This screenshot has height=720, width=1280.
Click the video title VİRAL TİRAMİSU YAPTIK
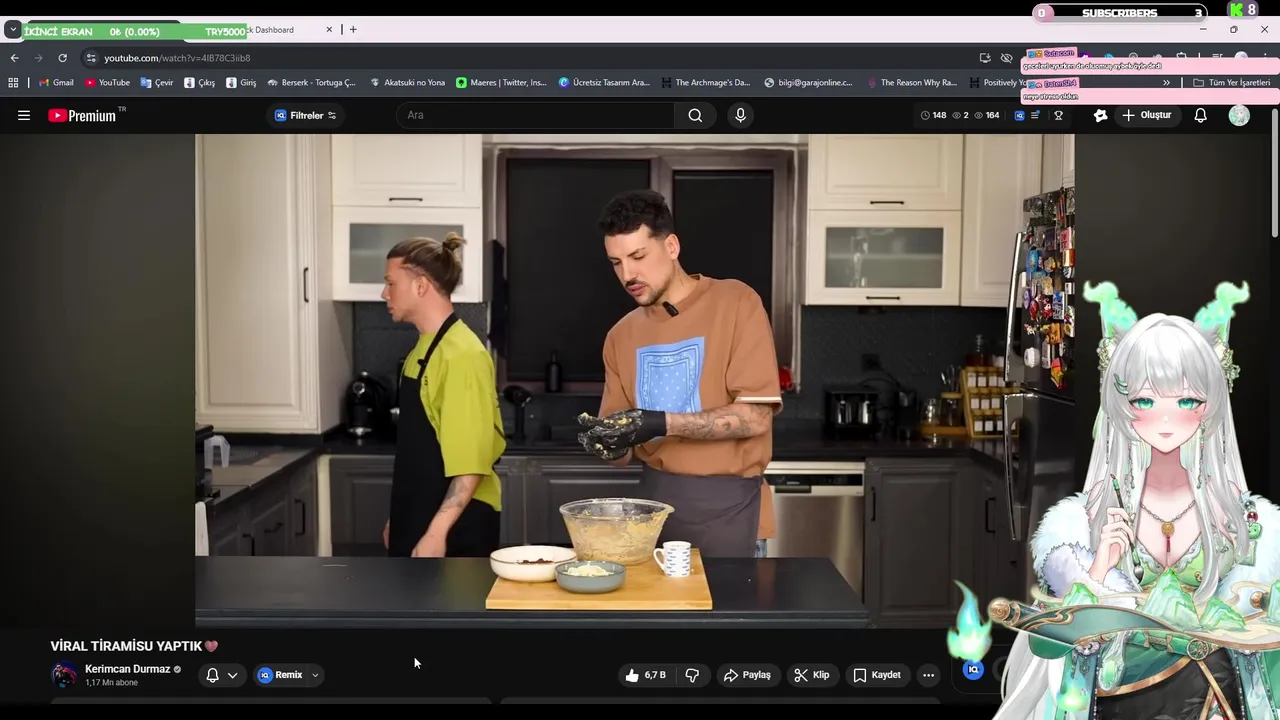[x=134, y=646]
